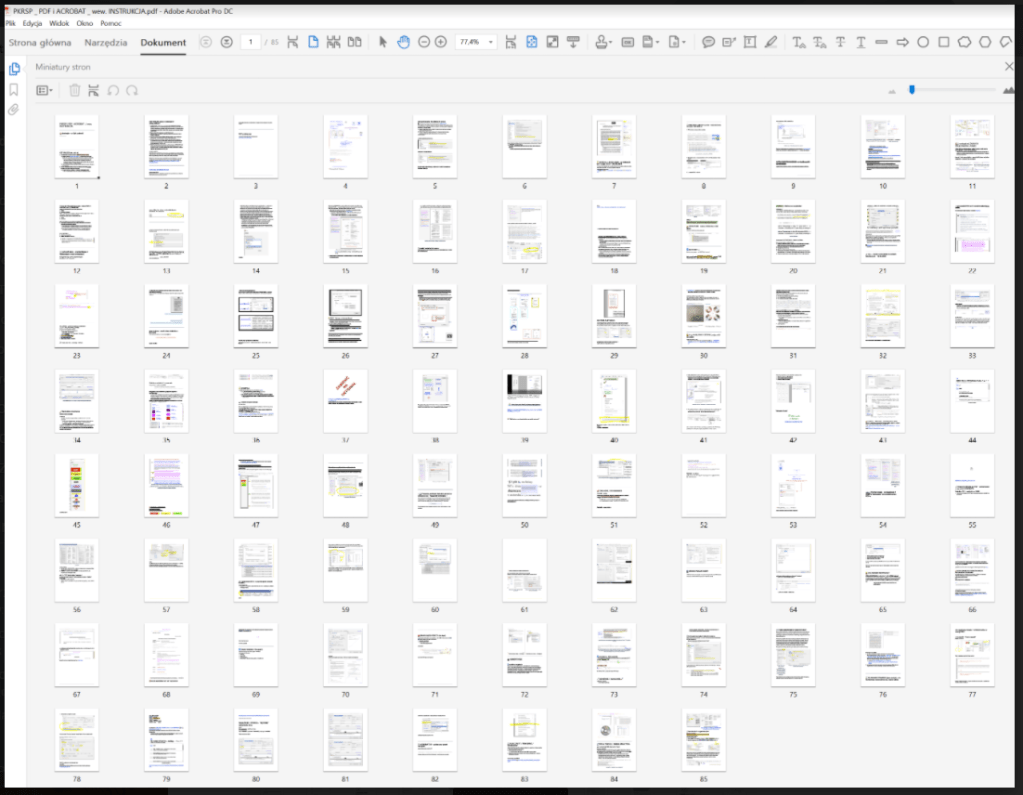1023x795 pixels.
Task: Click the zoom out minus icon
Action: [424, 42]
